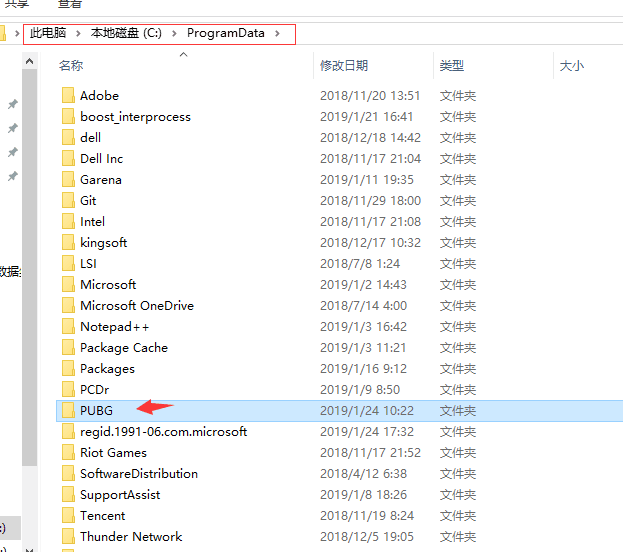Image resolution: width=623 pixels, height=552 pixels.
Task: Click the Git folder icon
Action: [68, 200]
